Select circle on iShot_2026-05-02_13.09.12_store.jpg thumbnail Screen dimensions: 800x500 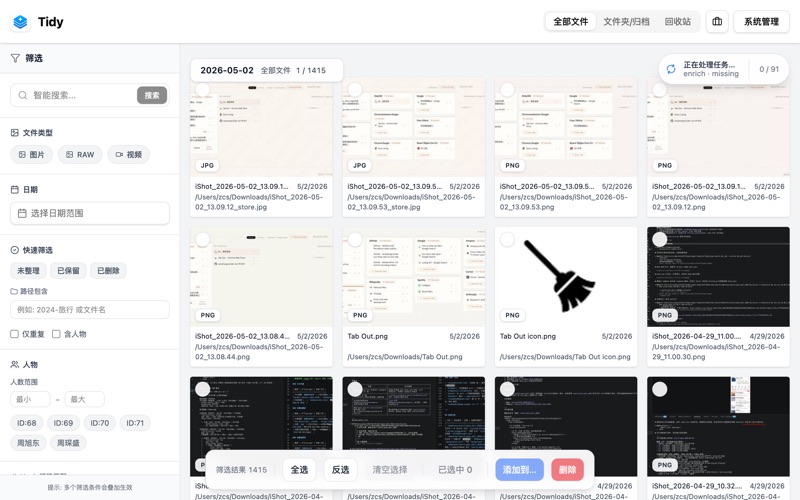(203, 90)
